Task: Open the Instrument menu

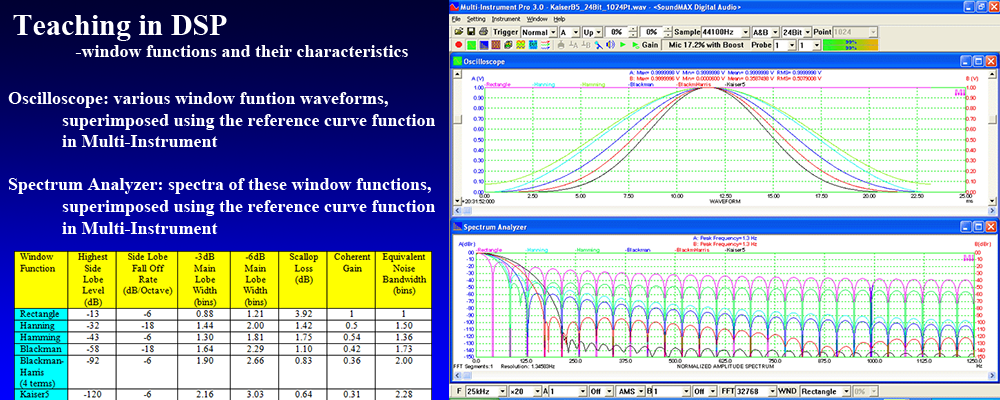Action: coord(506,19)
